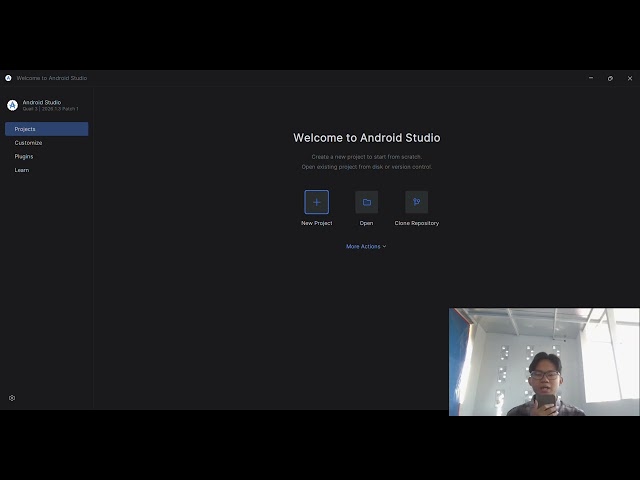The image size is (640, 480).
Task: Click the Clone Repository branch icon
Action: pyautogui.click(x=416, y=202)
